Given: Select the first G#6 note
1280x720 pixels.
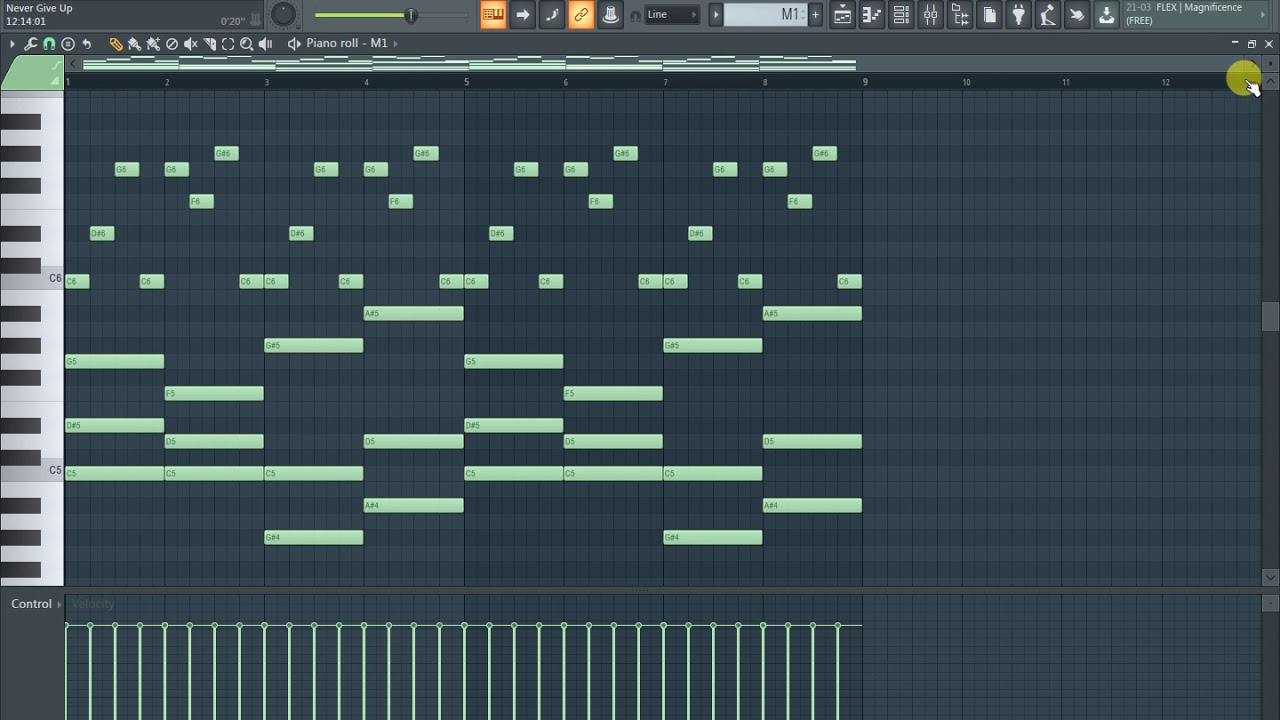Looking at the screenshot, I should tap(226, 153).
